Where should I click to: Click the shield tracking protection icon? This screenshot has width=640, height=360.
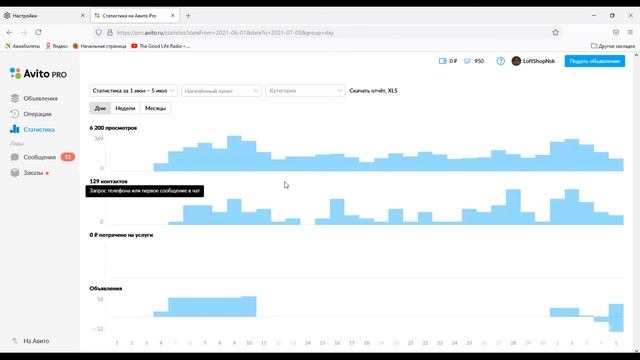pos(99,32)
